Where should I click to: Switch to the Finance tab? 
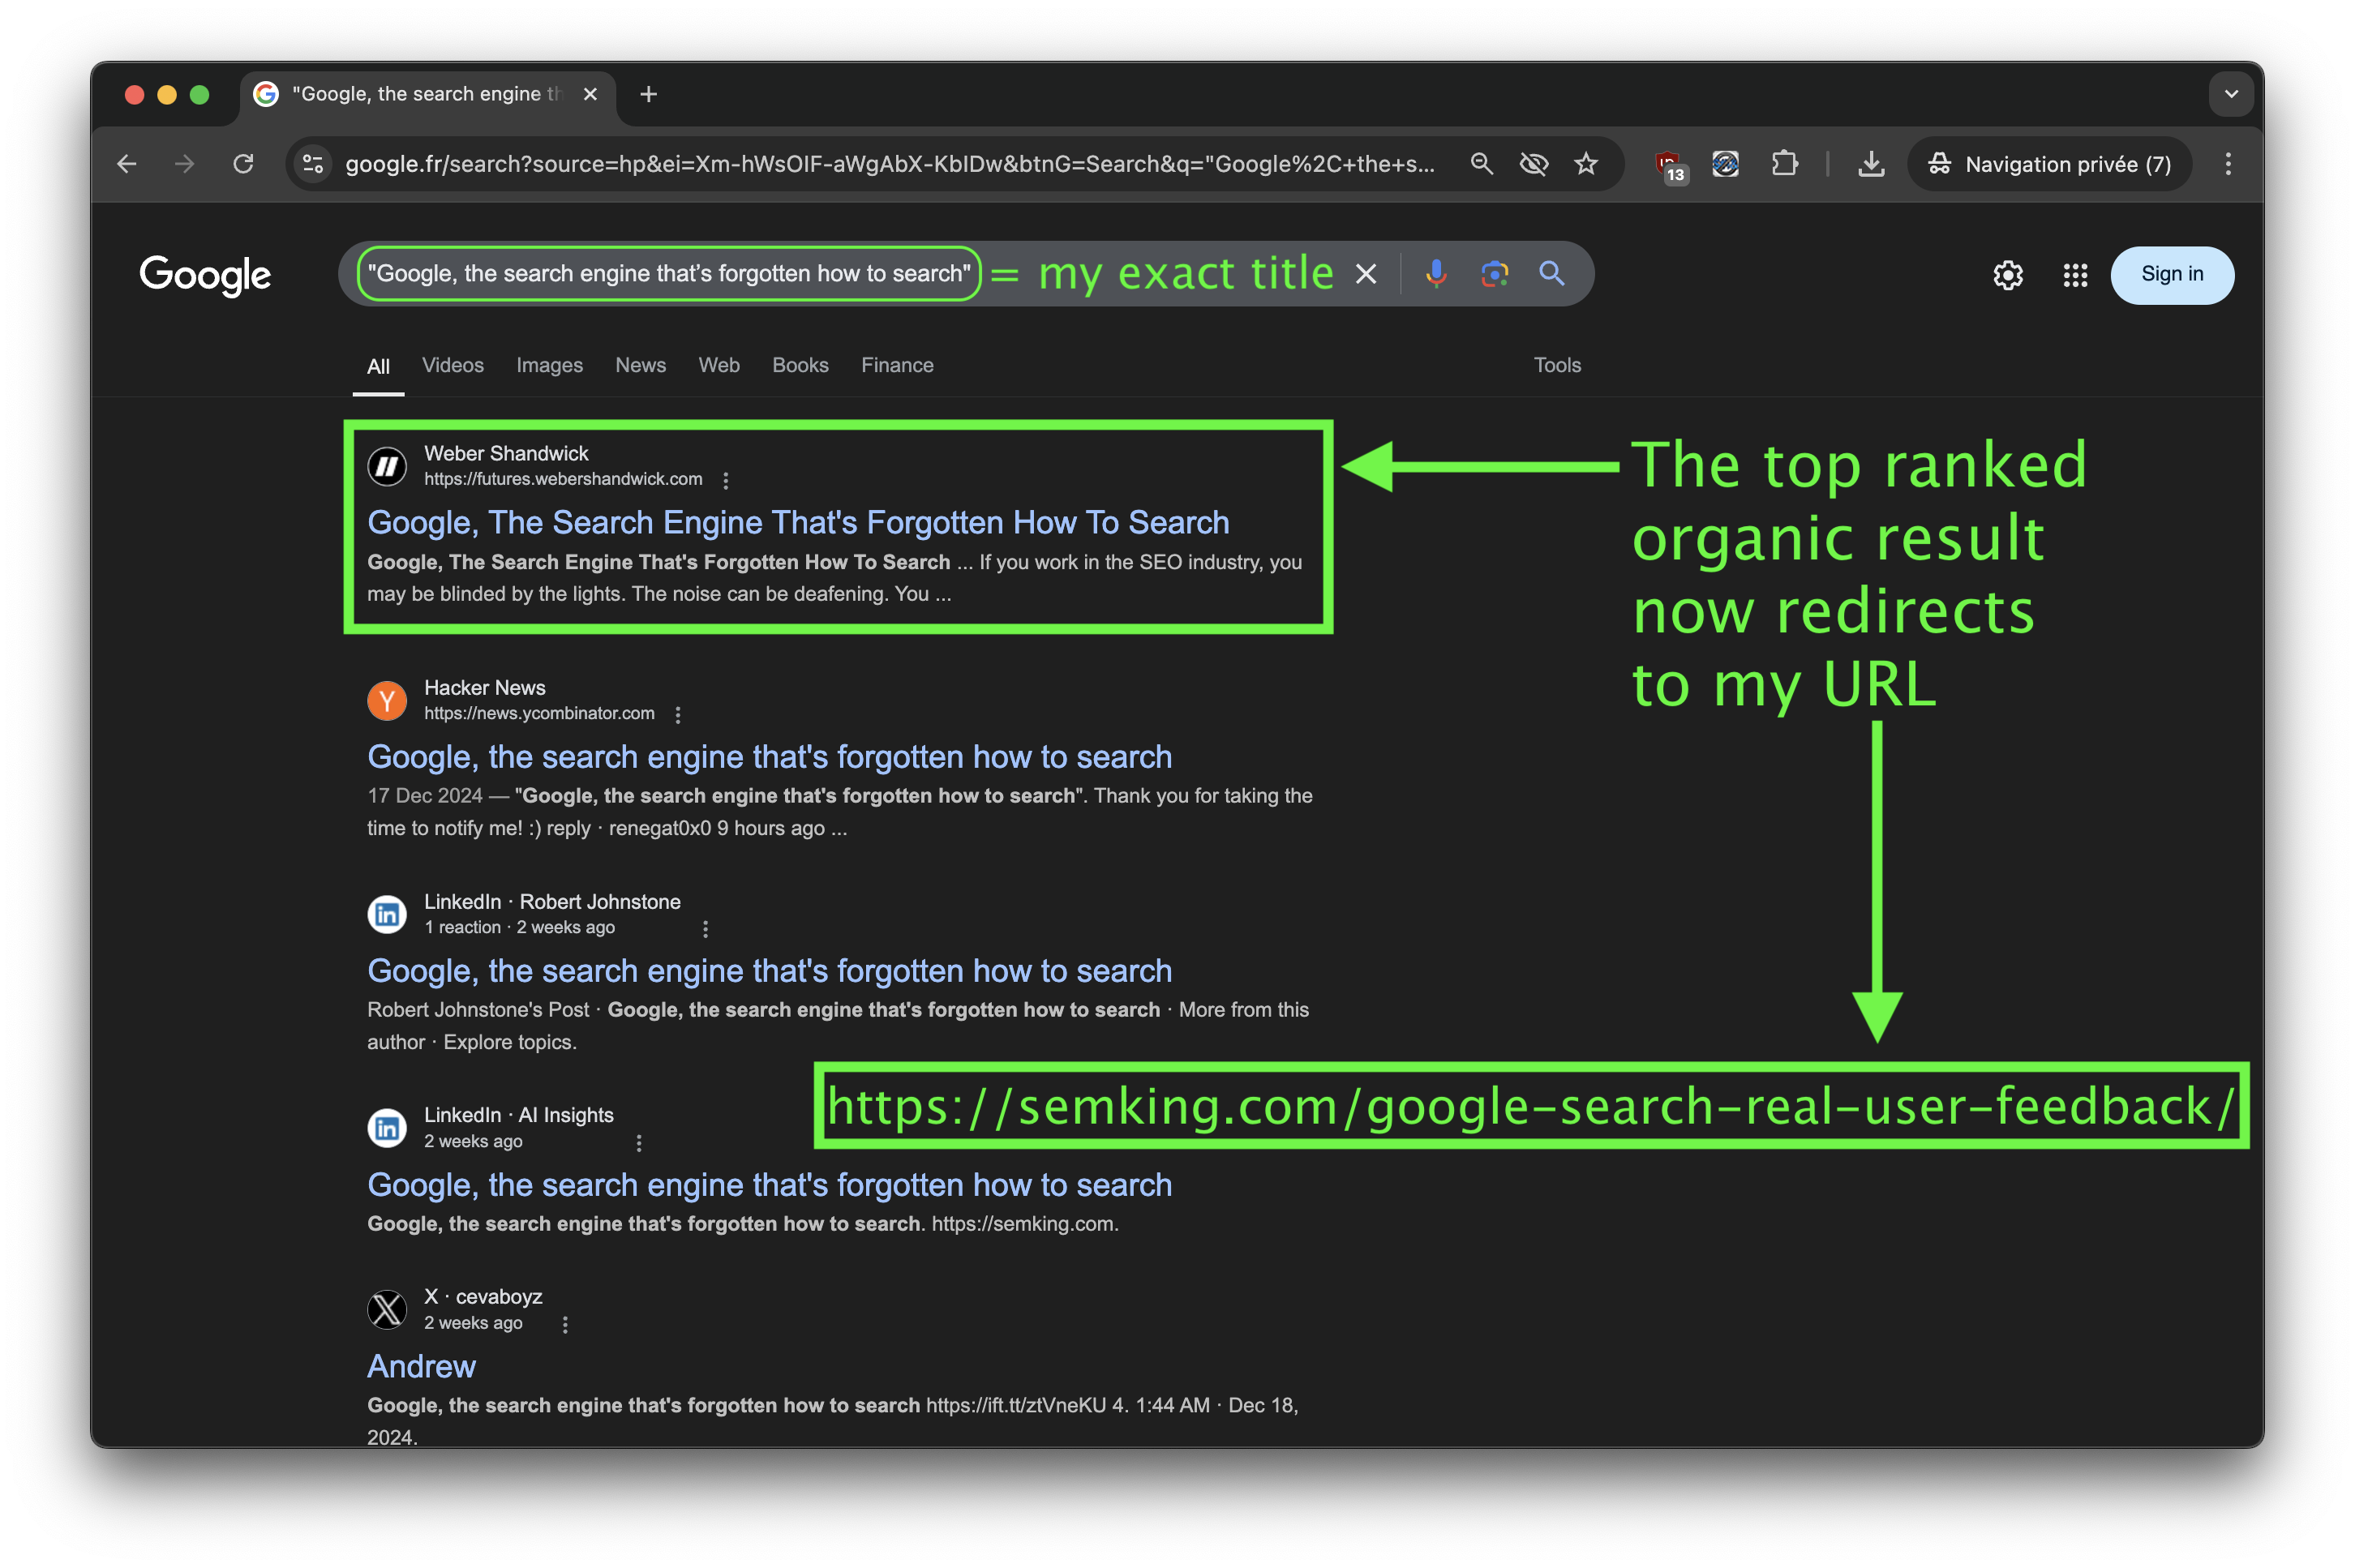click(x=898, y=366)
